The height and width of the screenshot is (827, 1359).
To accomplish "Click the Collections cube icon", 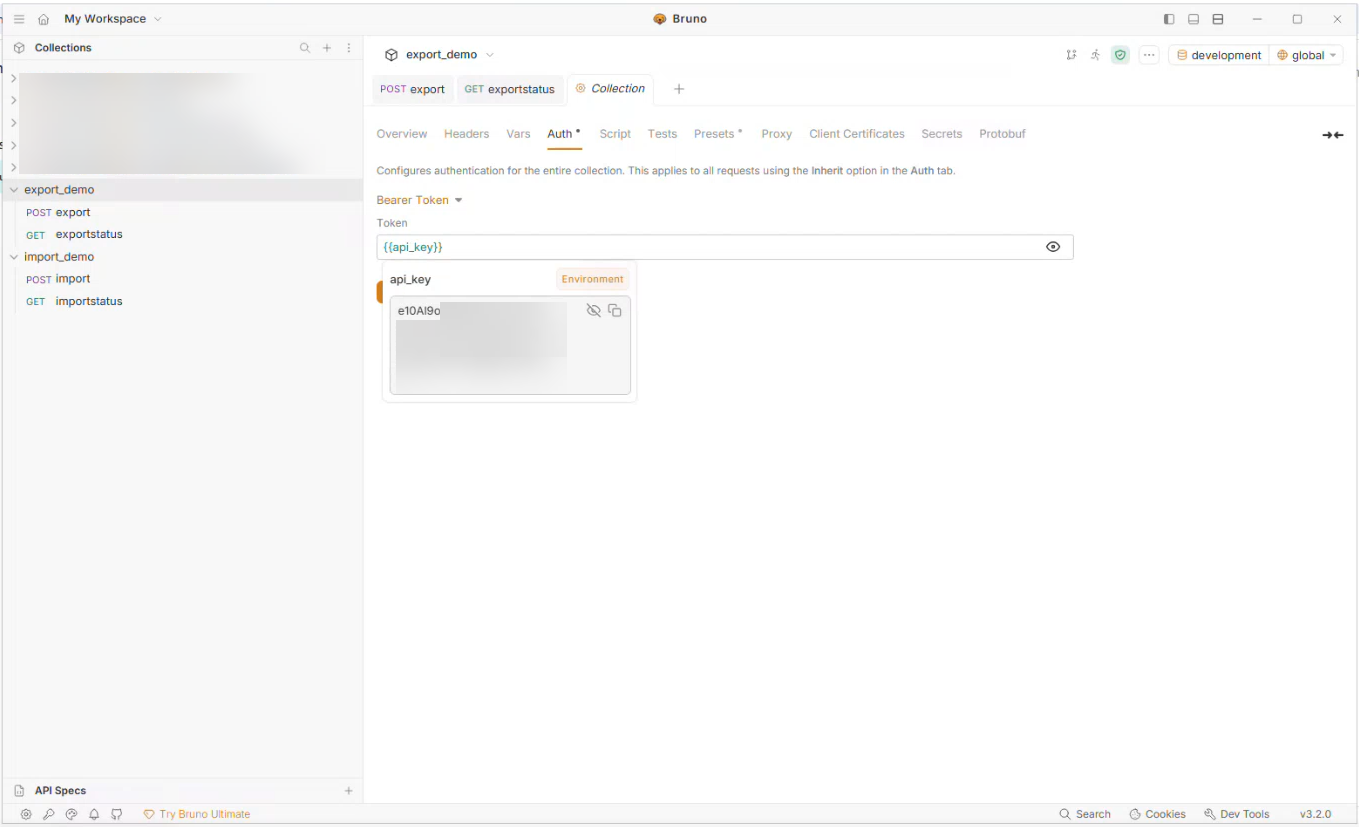I will coord(19,48).
